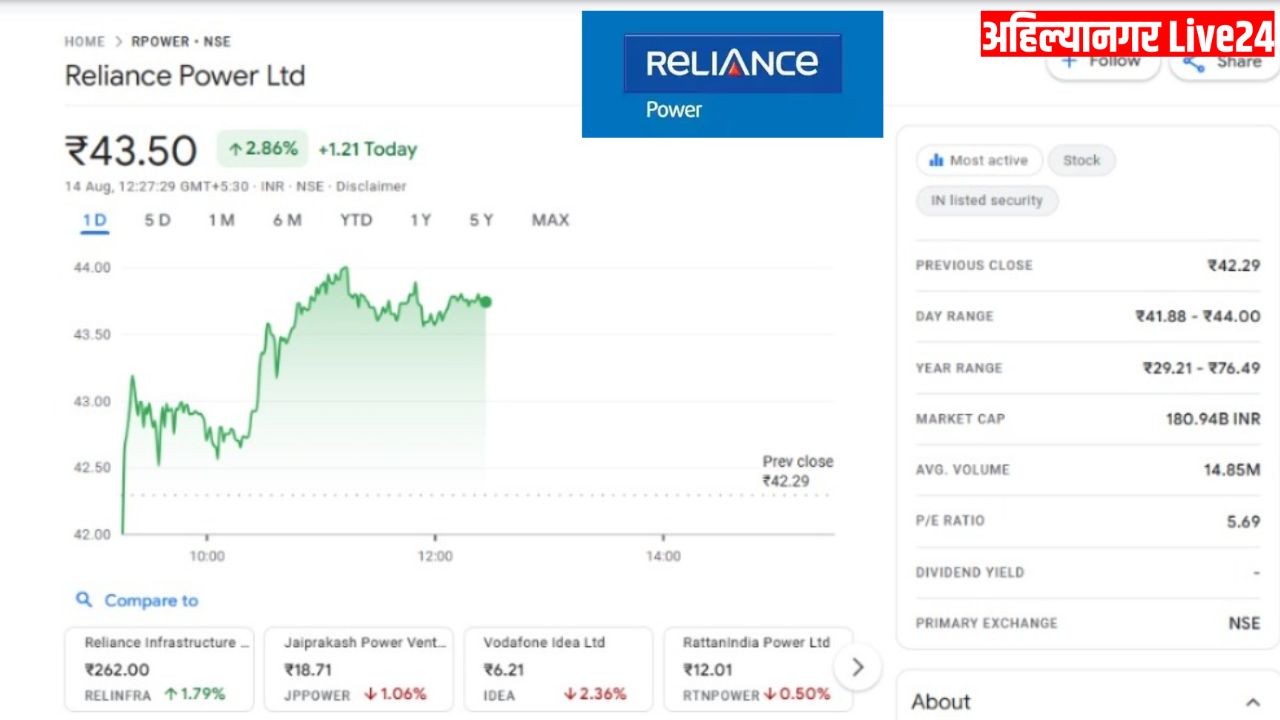Click the HOME breadcrumb link
Screen dimensions: 1280x720
coord(84,42)
